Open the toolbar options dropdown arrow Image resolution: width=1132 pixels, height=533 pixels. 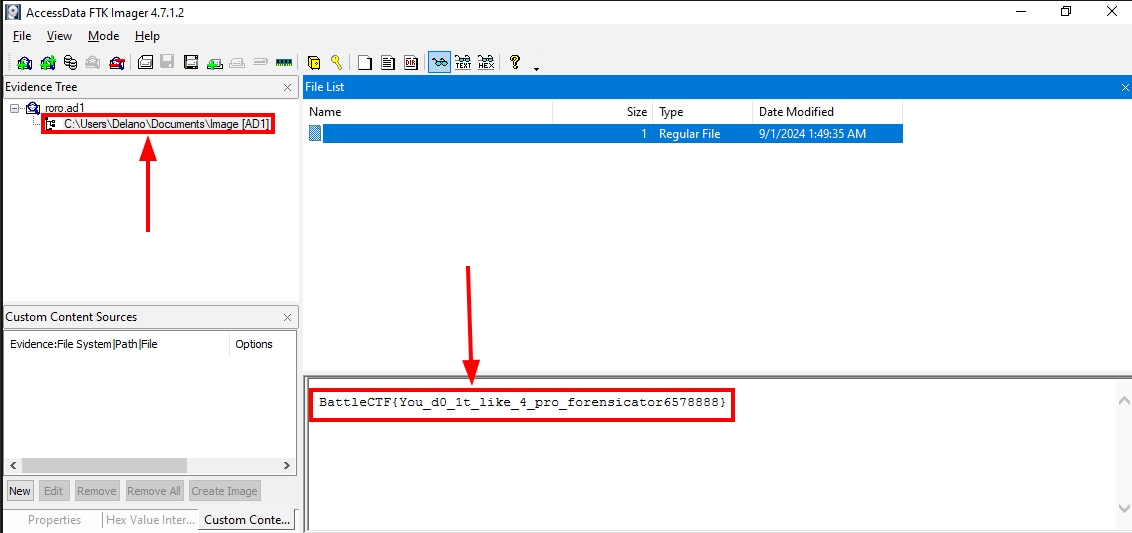pyautogui.click(x=536, y=69)
